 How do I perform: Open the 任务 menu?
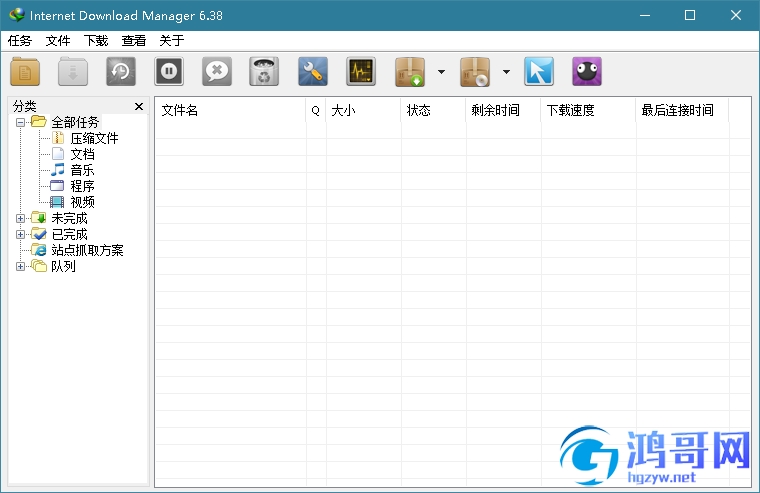pyautogui.click(x=20, y=41)
